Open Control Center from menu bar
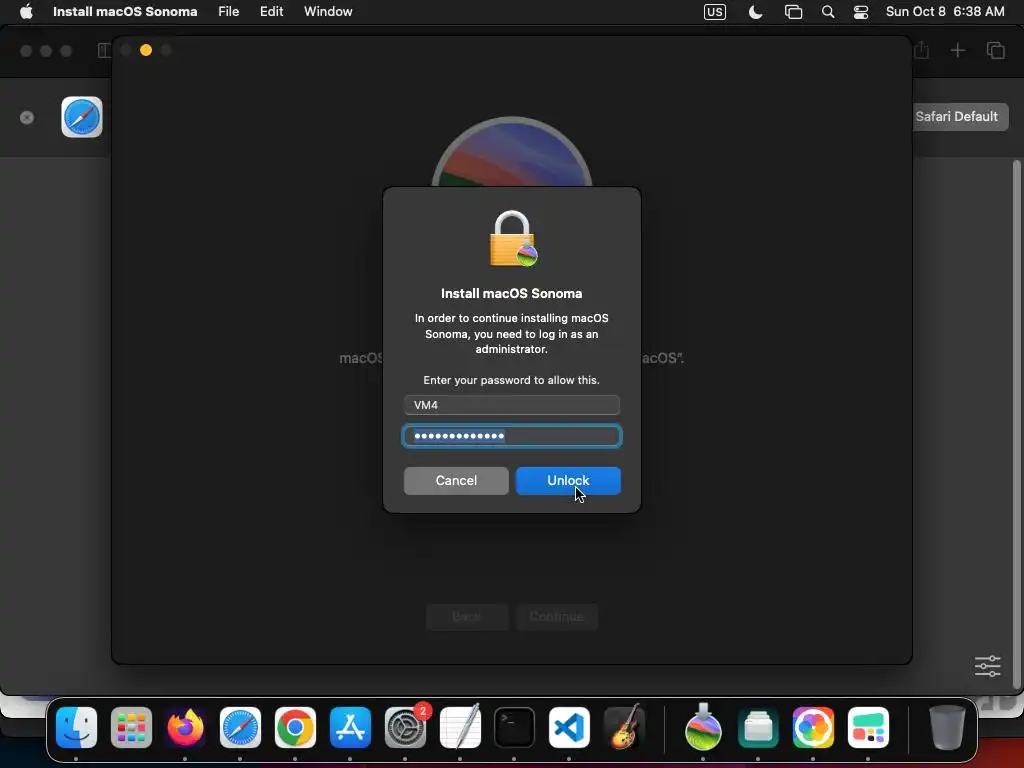 pos(861,12)
